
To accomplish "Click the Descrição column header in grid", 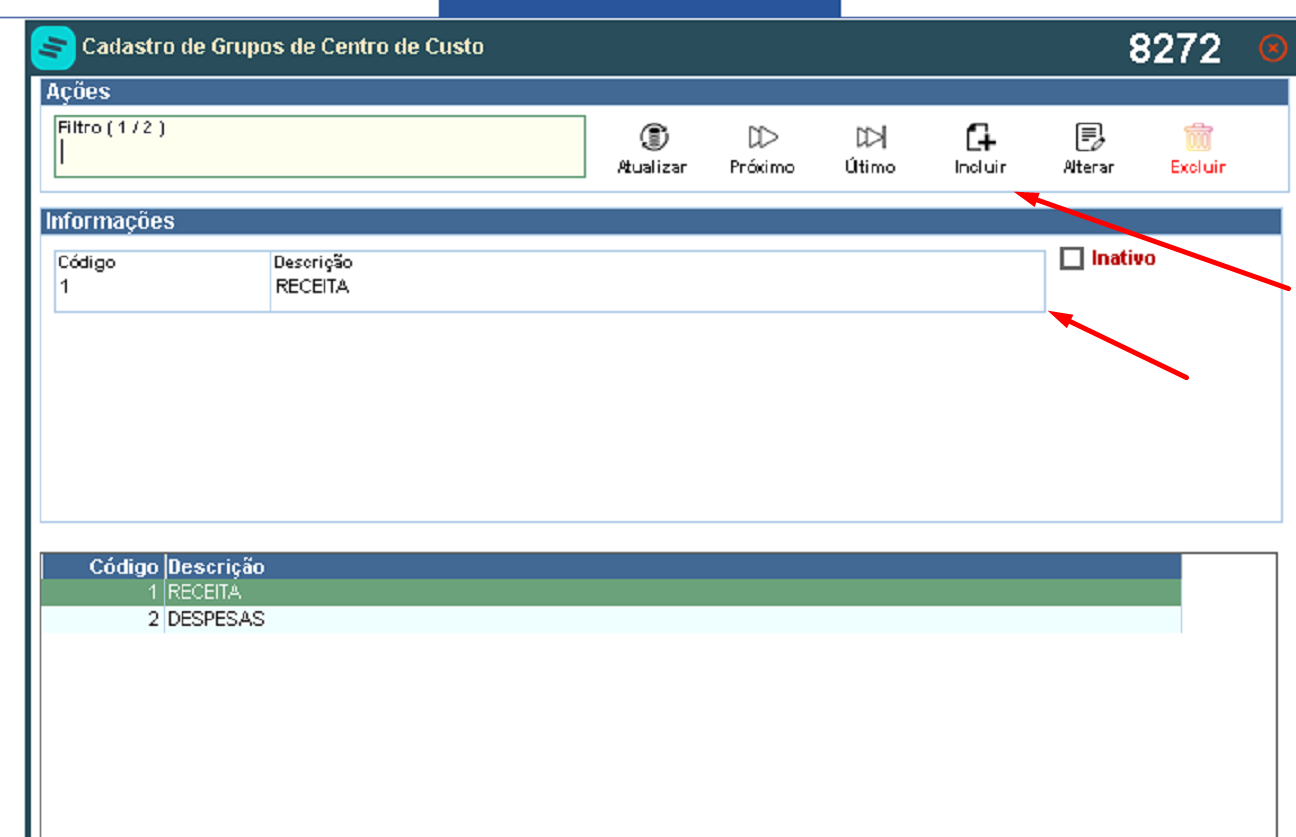I will point(217,567).
